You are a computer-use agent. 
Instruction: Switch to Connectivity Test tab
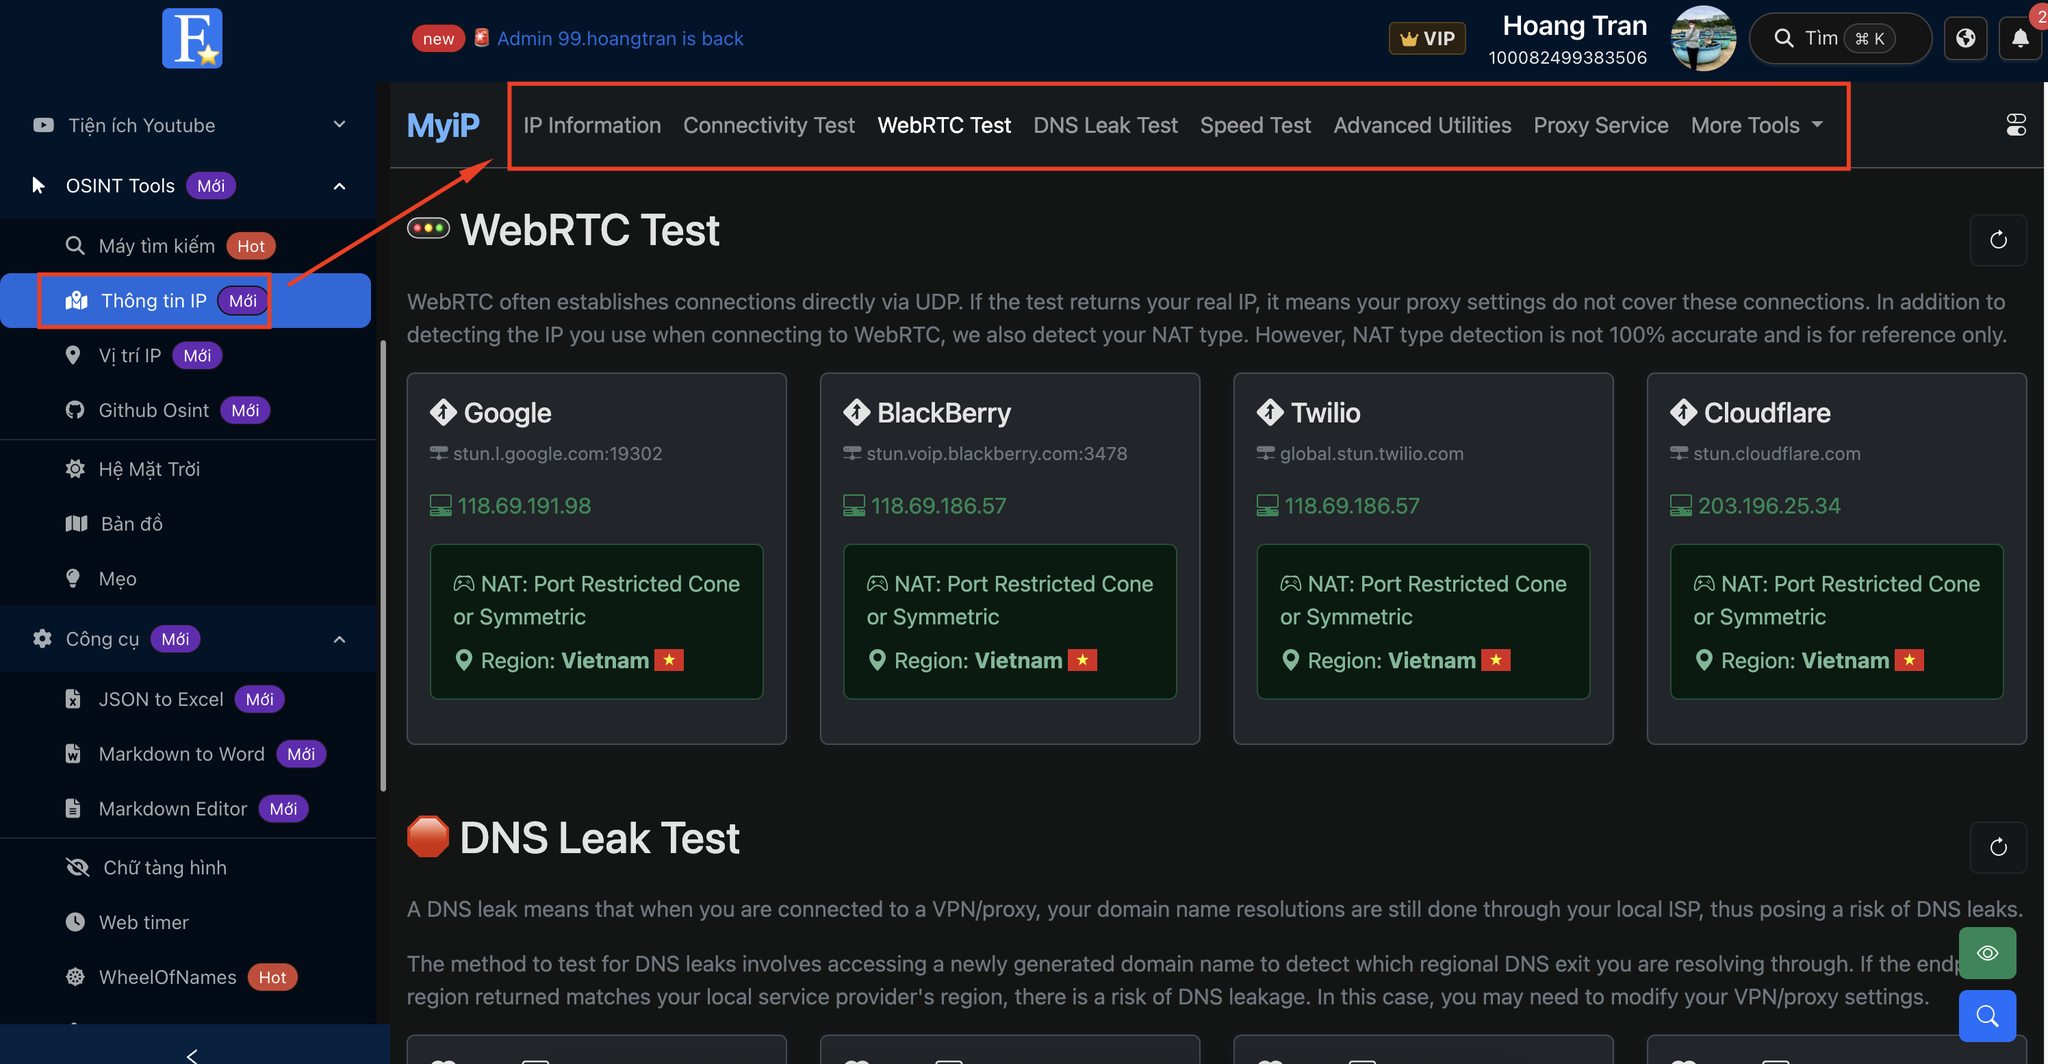click(769, 125)
